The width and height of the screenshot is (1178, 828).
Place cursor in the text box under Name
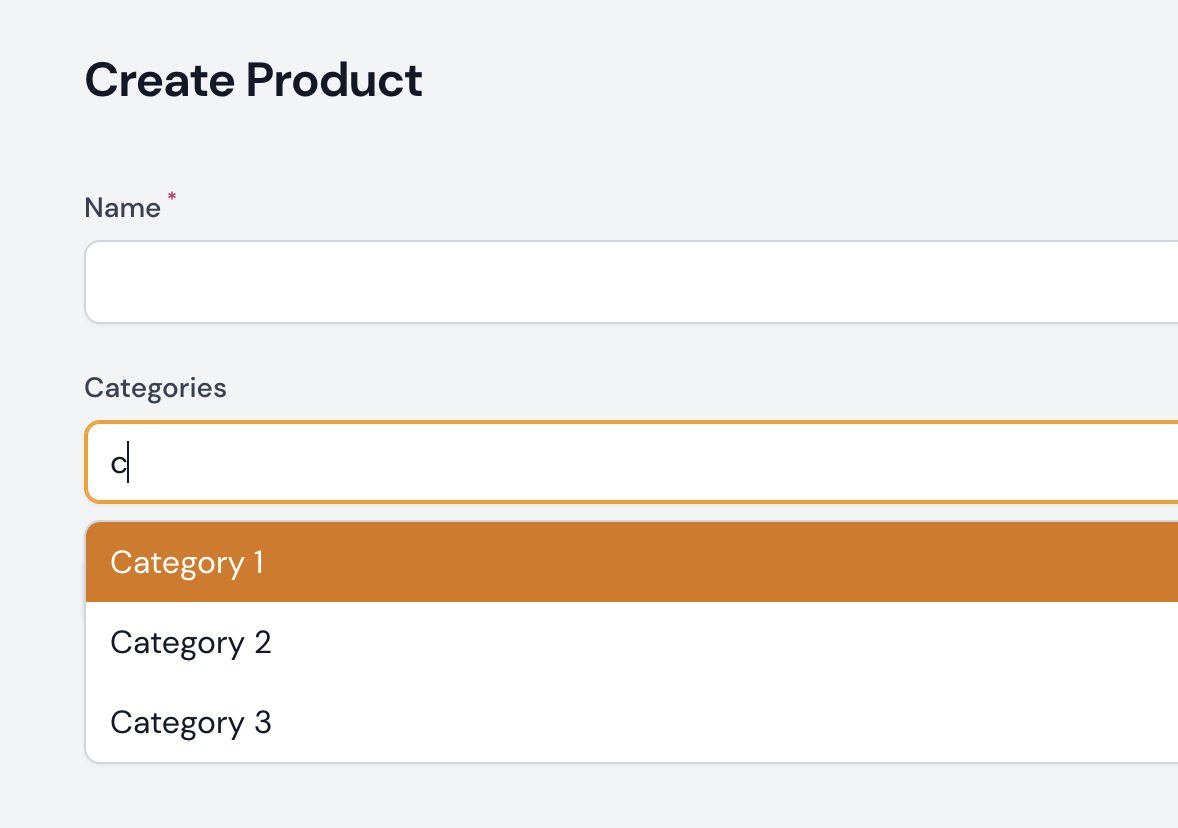click(x=630, y=282)
